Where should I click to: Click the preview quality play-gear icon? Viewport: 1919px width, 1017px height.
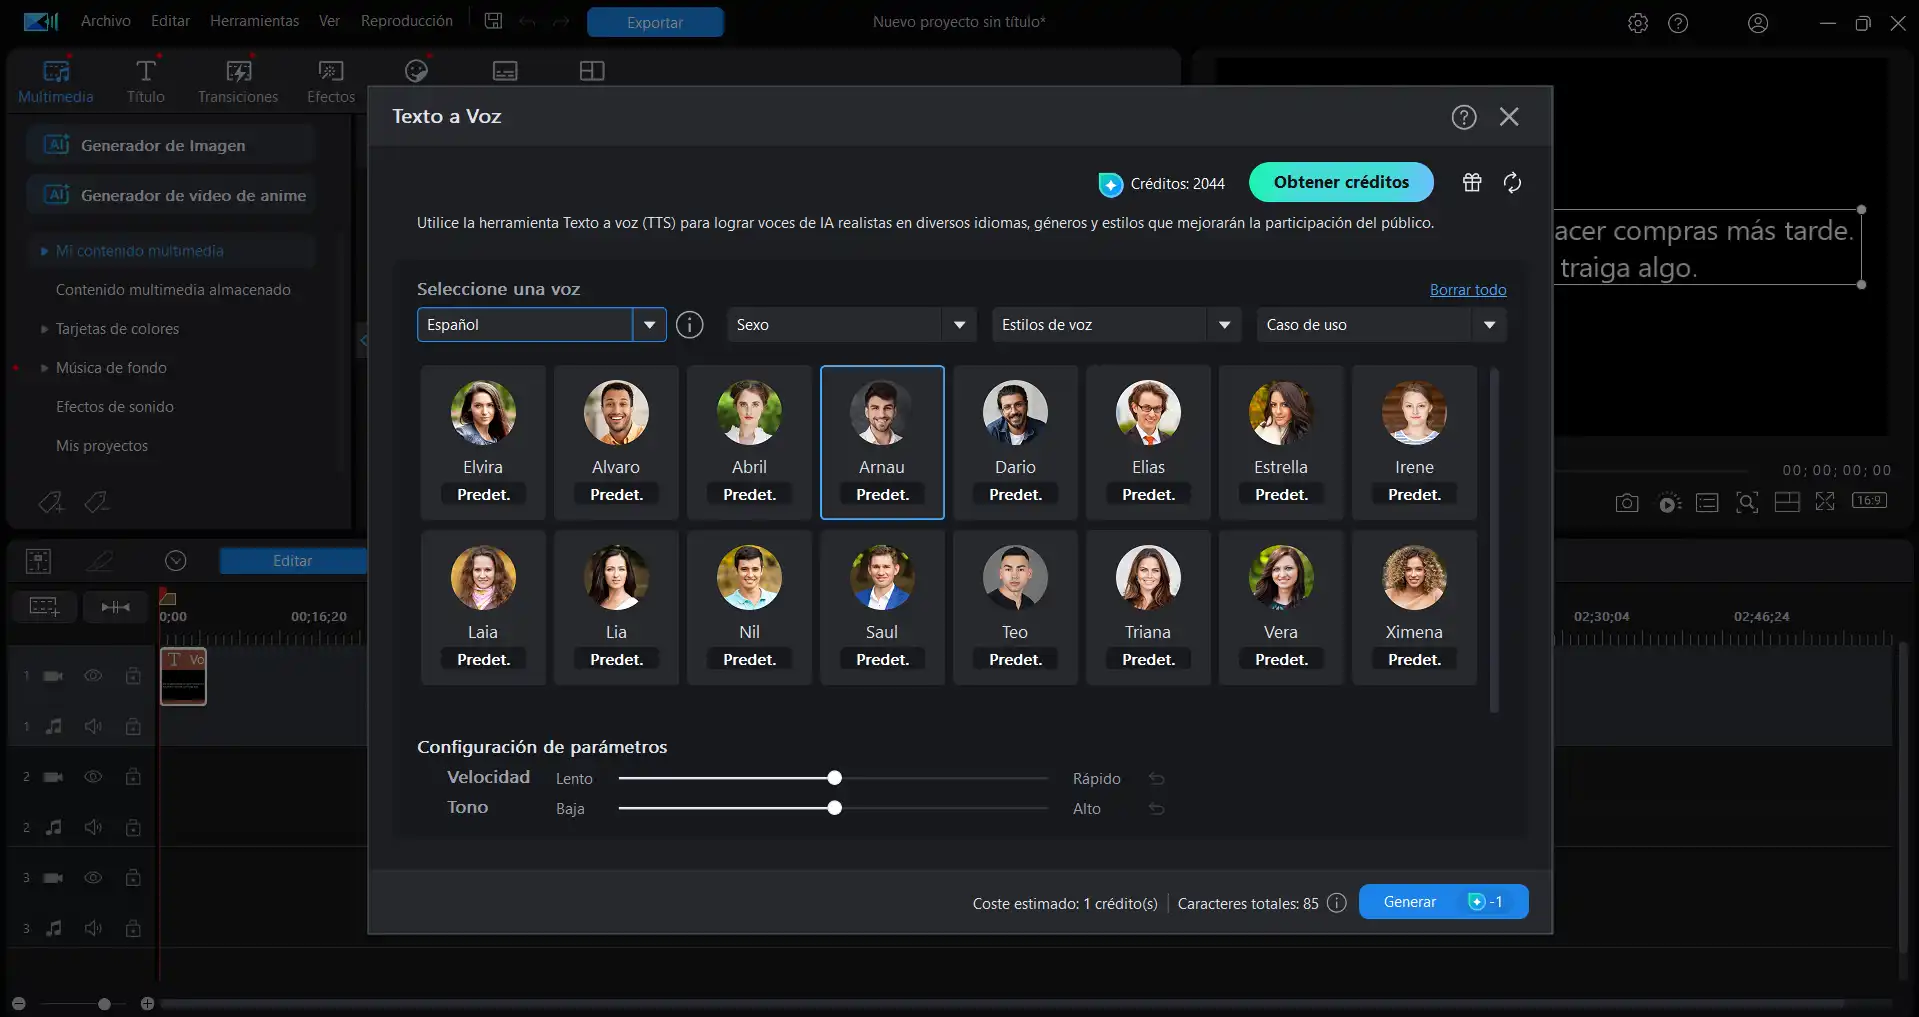tap(1668, 503)
